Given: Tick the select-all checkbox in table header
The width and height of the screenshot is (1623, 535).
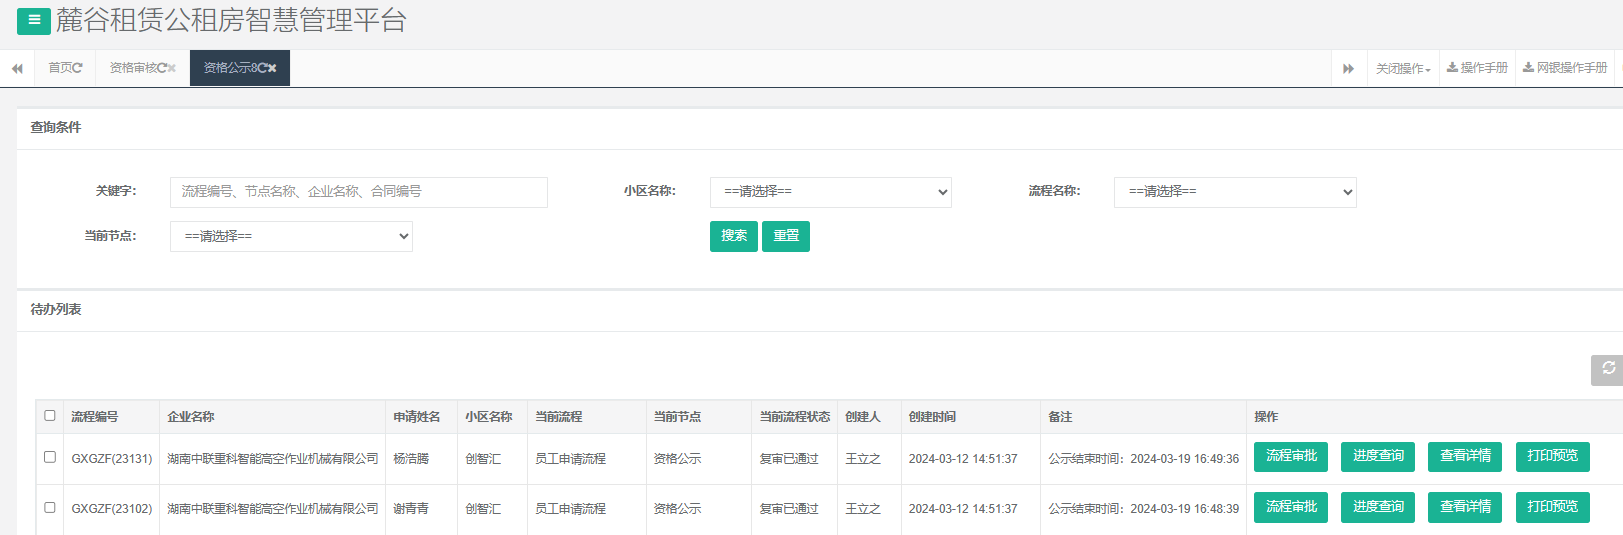Looking at the screenshot, I should click(x=50, y=416).
